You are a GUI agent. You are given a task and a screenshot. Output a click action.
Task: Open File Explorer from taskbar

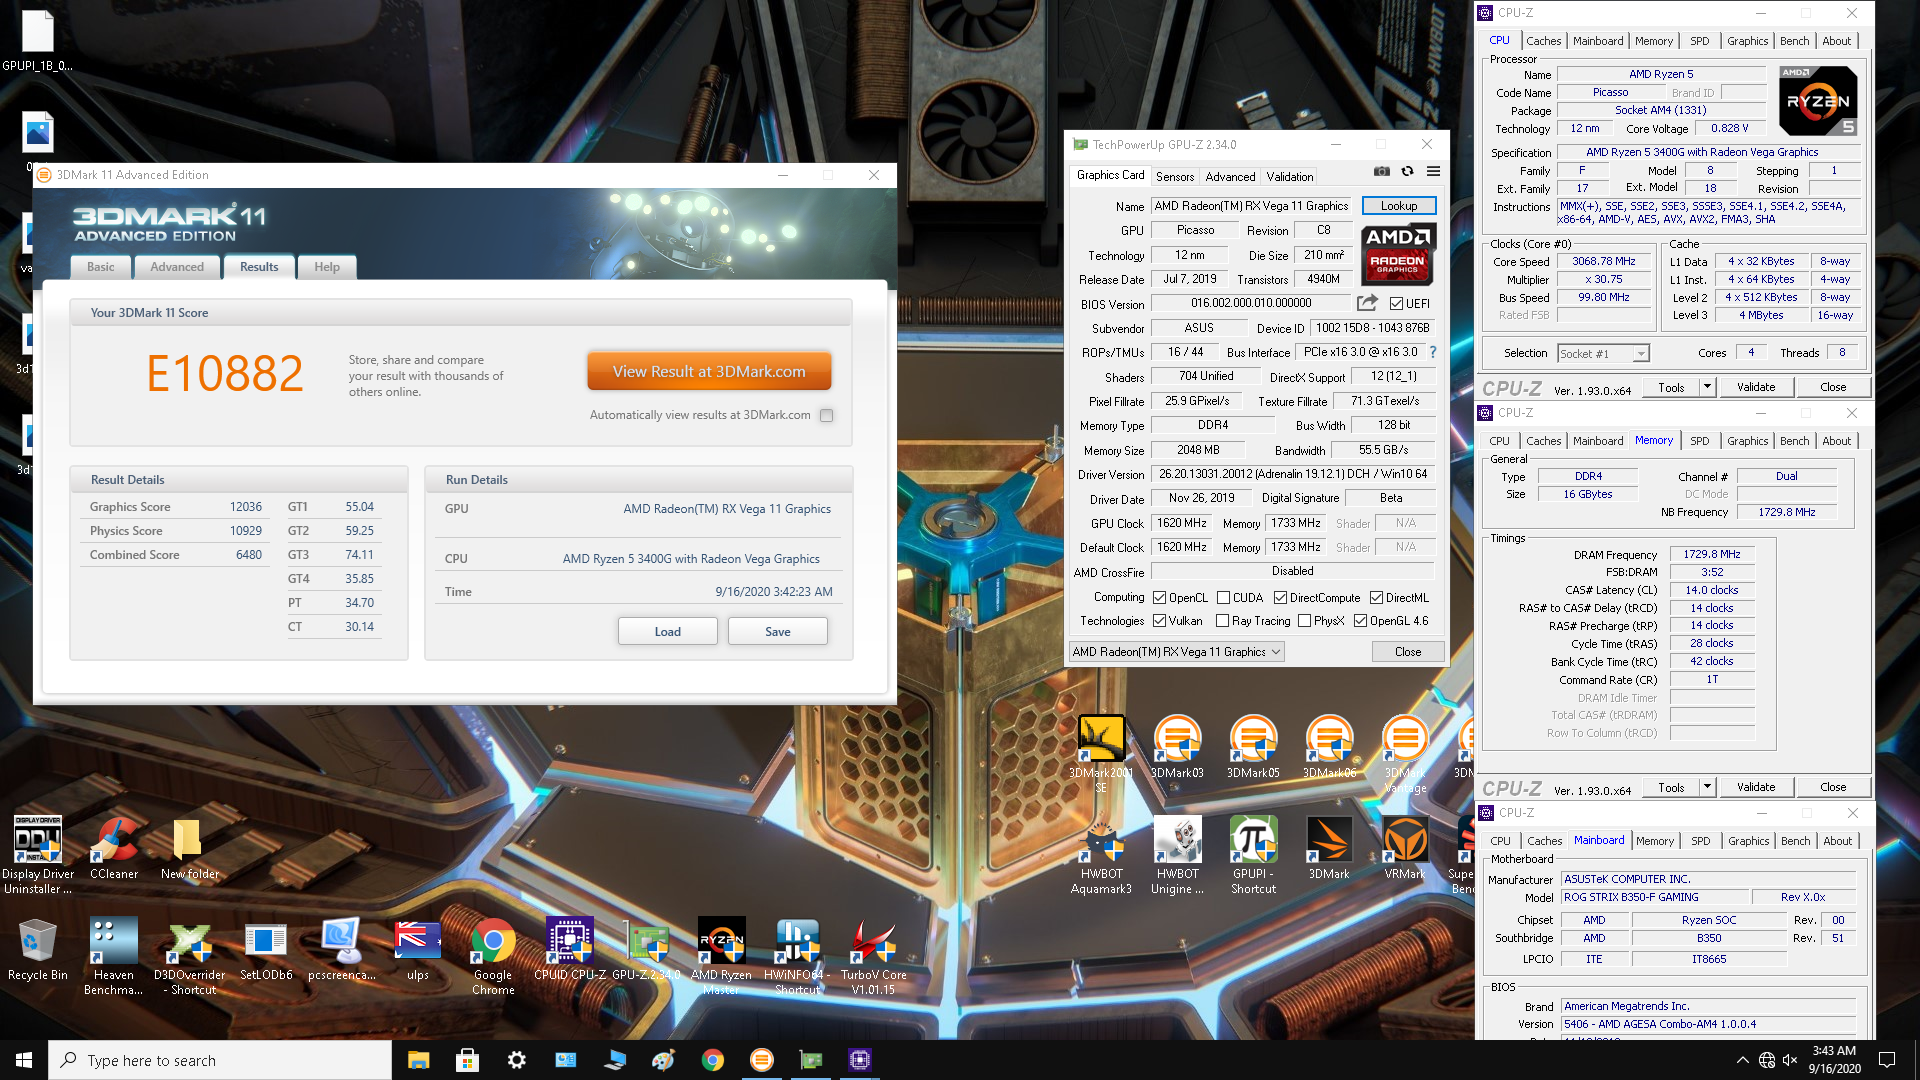tap(418, 1060)
